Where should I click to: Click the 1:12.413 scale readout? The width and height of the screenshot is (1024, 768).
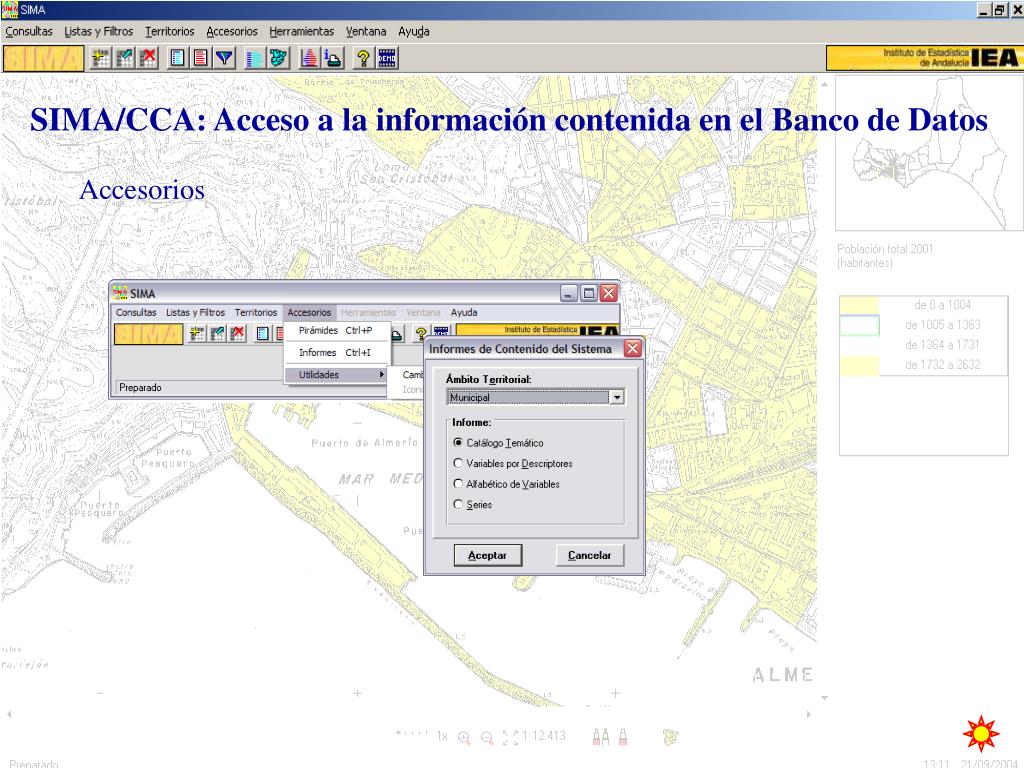(x=543, y=736)
